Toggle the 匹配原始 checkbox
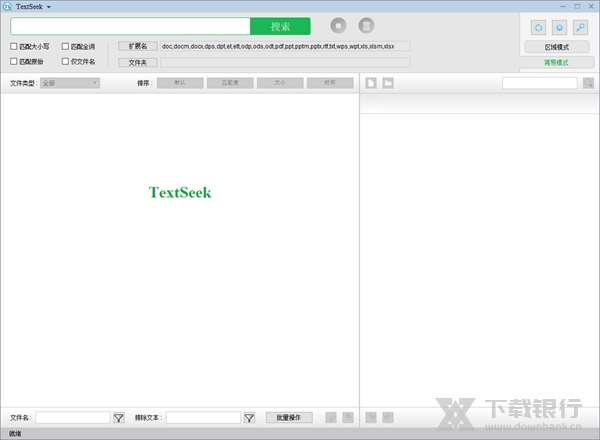Image resolution: width=600 pixels, height=440 pixels. [14, 61]
